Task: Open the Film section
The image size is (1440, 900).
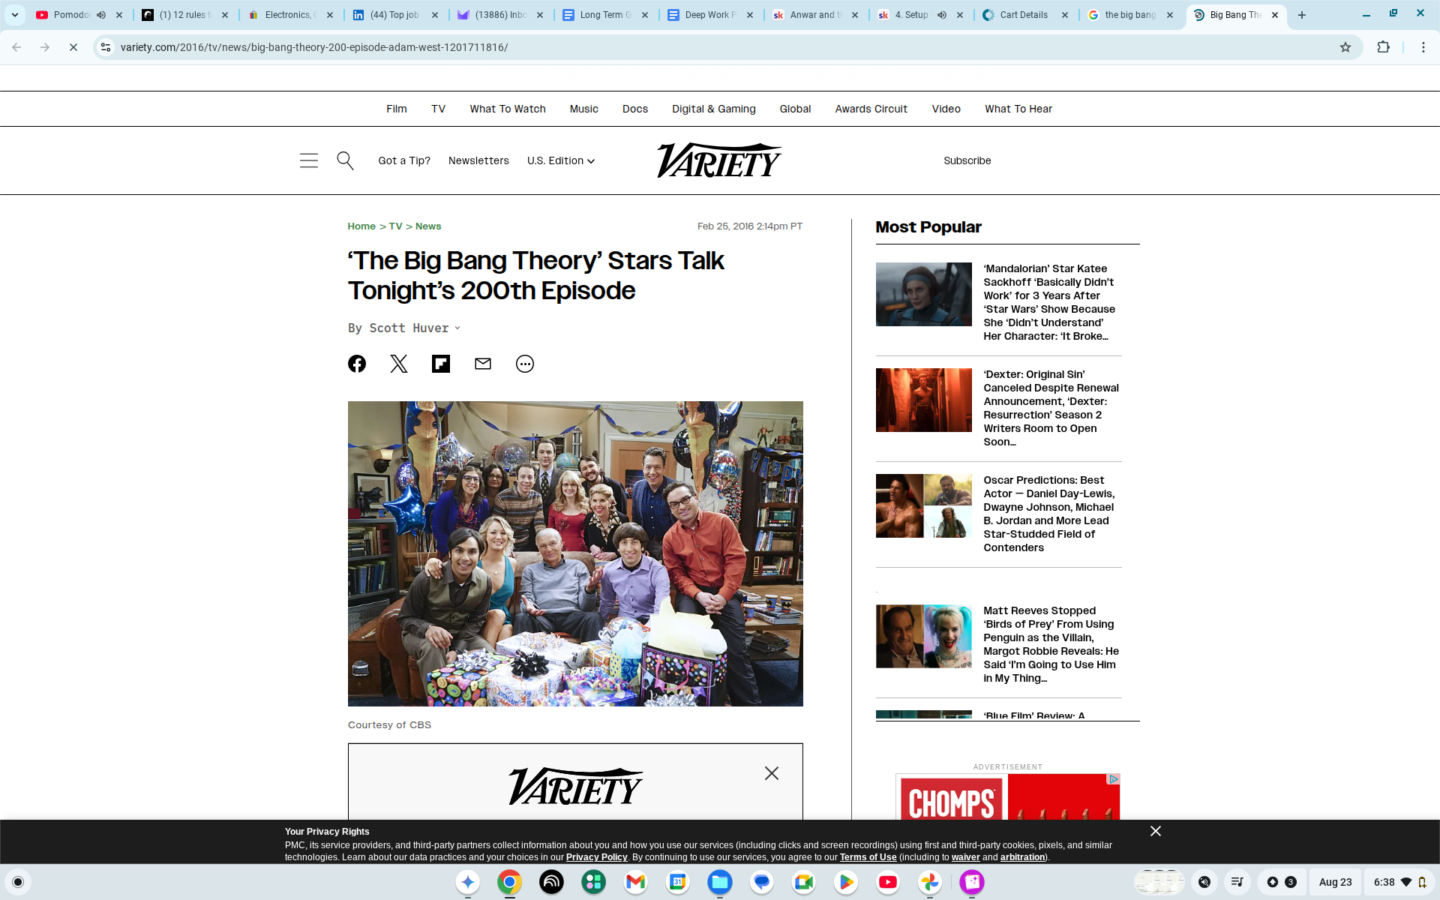Action: coord(397,109)
